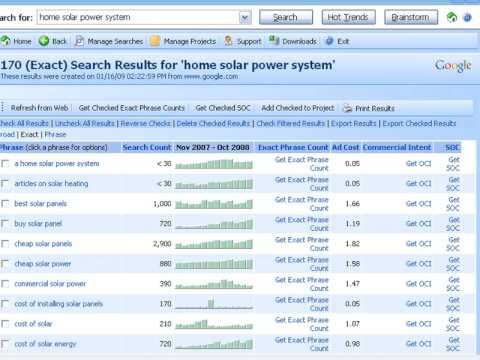This screenshot has height=360, width=480.
Task: Click ad cost 1.82 in cheap solar panels row
Action: point(352,244)
